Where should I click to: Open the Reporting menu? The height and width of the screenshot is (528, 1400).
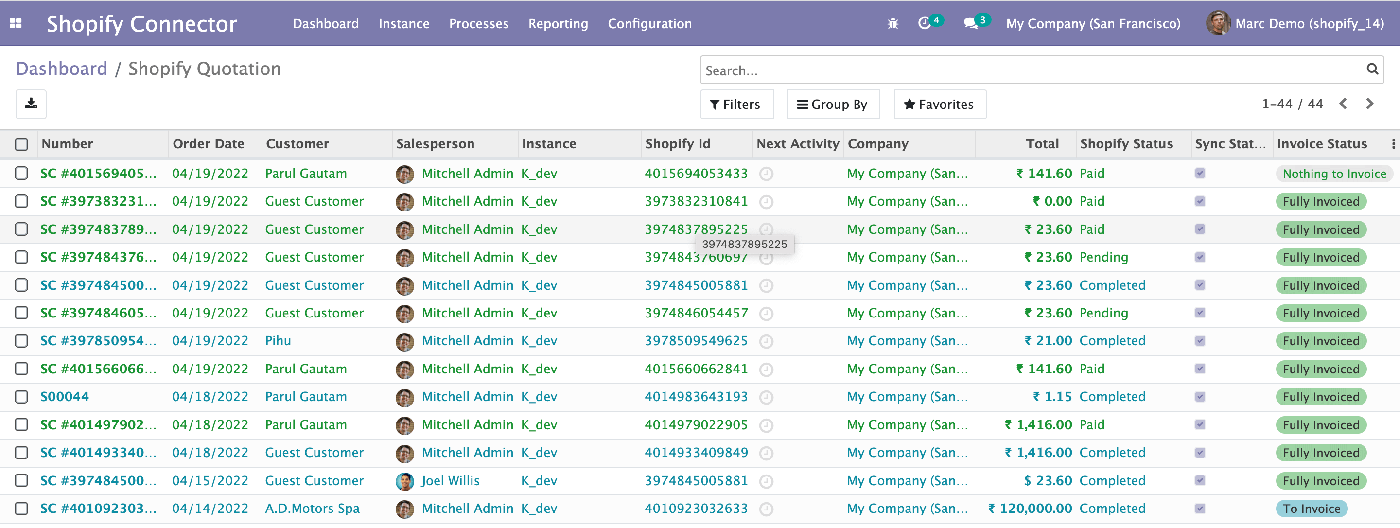click(x=558, y=23)
